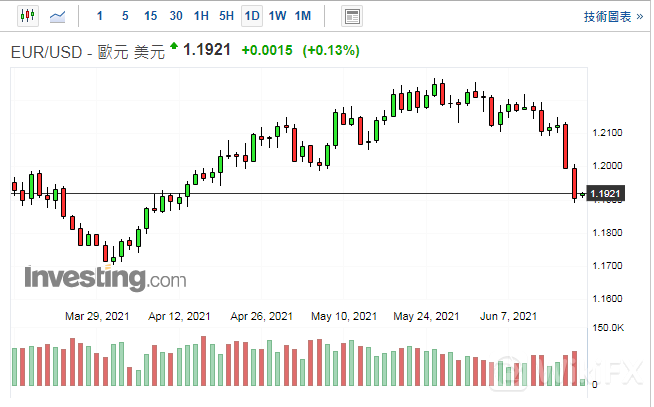Viewport: 654px width, 407px height.
Task: Switch to the 30 minute interval
Action: tap(176, 16)
